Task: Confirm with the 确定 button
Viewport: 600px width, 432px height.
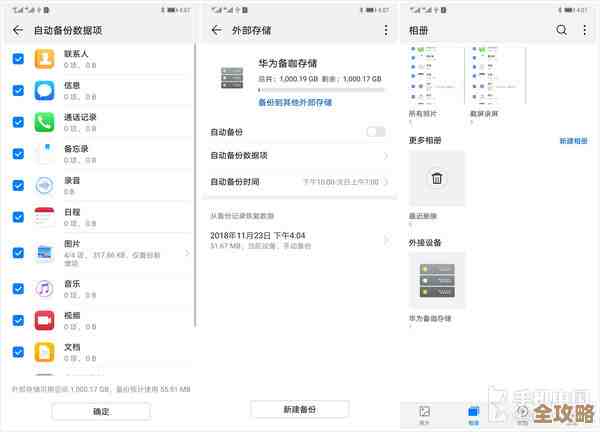Action: tap(101, 412)
